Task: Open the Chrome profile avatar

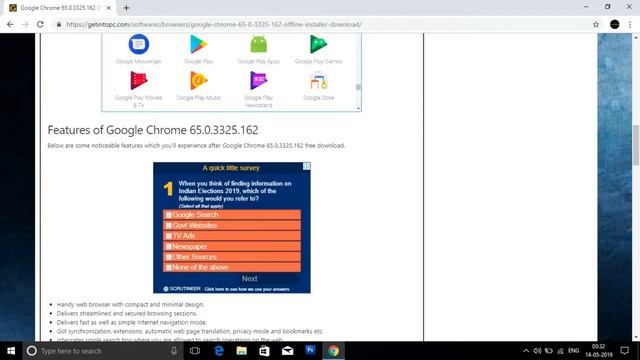Action: click(x=615, y=24)
